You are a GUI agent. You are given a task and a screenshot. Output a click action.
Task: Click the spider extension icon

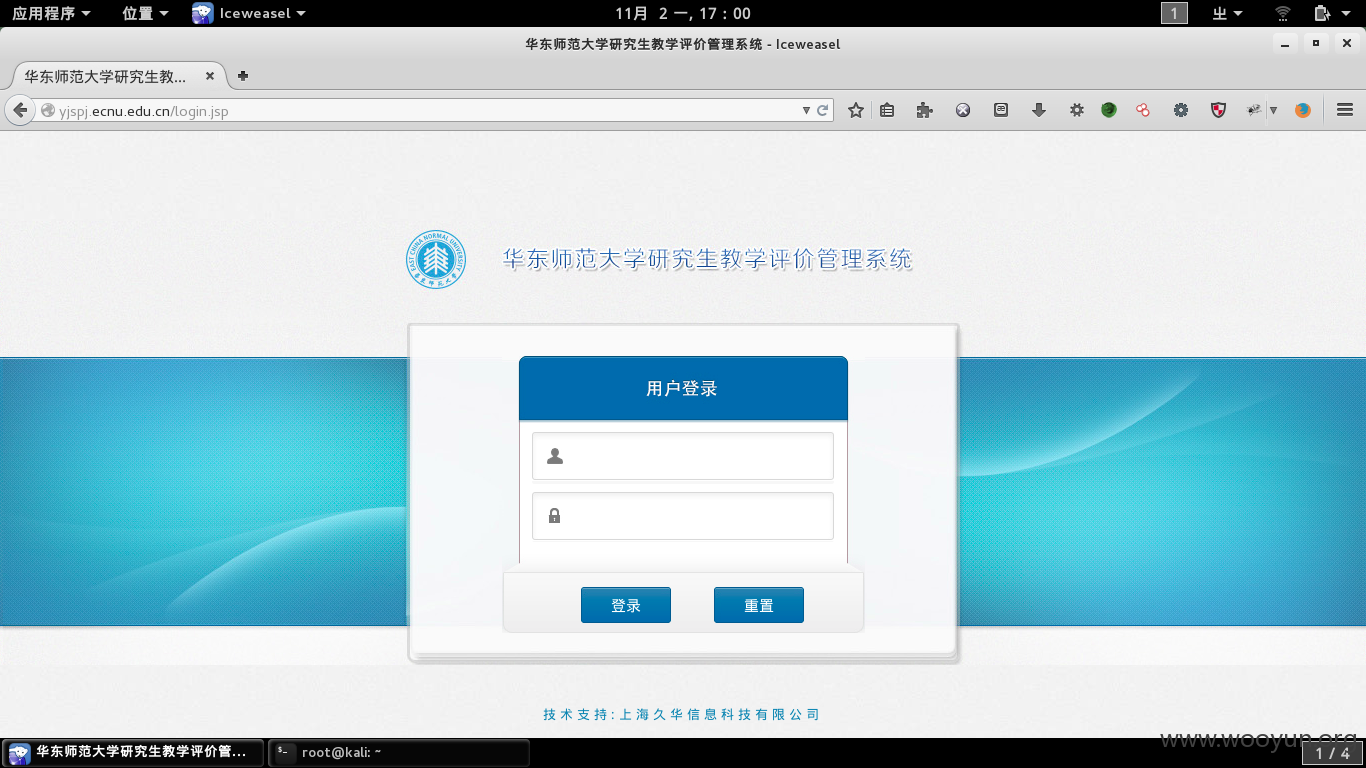(1254, 110)
